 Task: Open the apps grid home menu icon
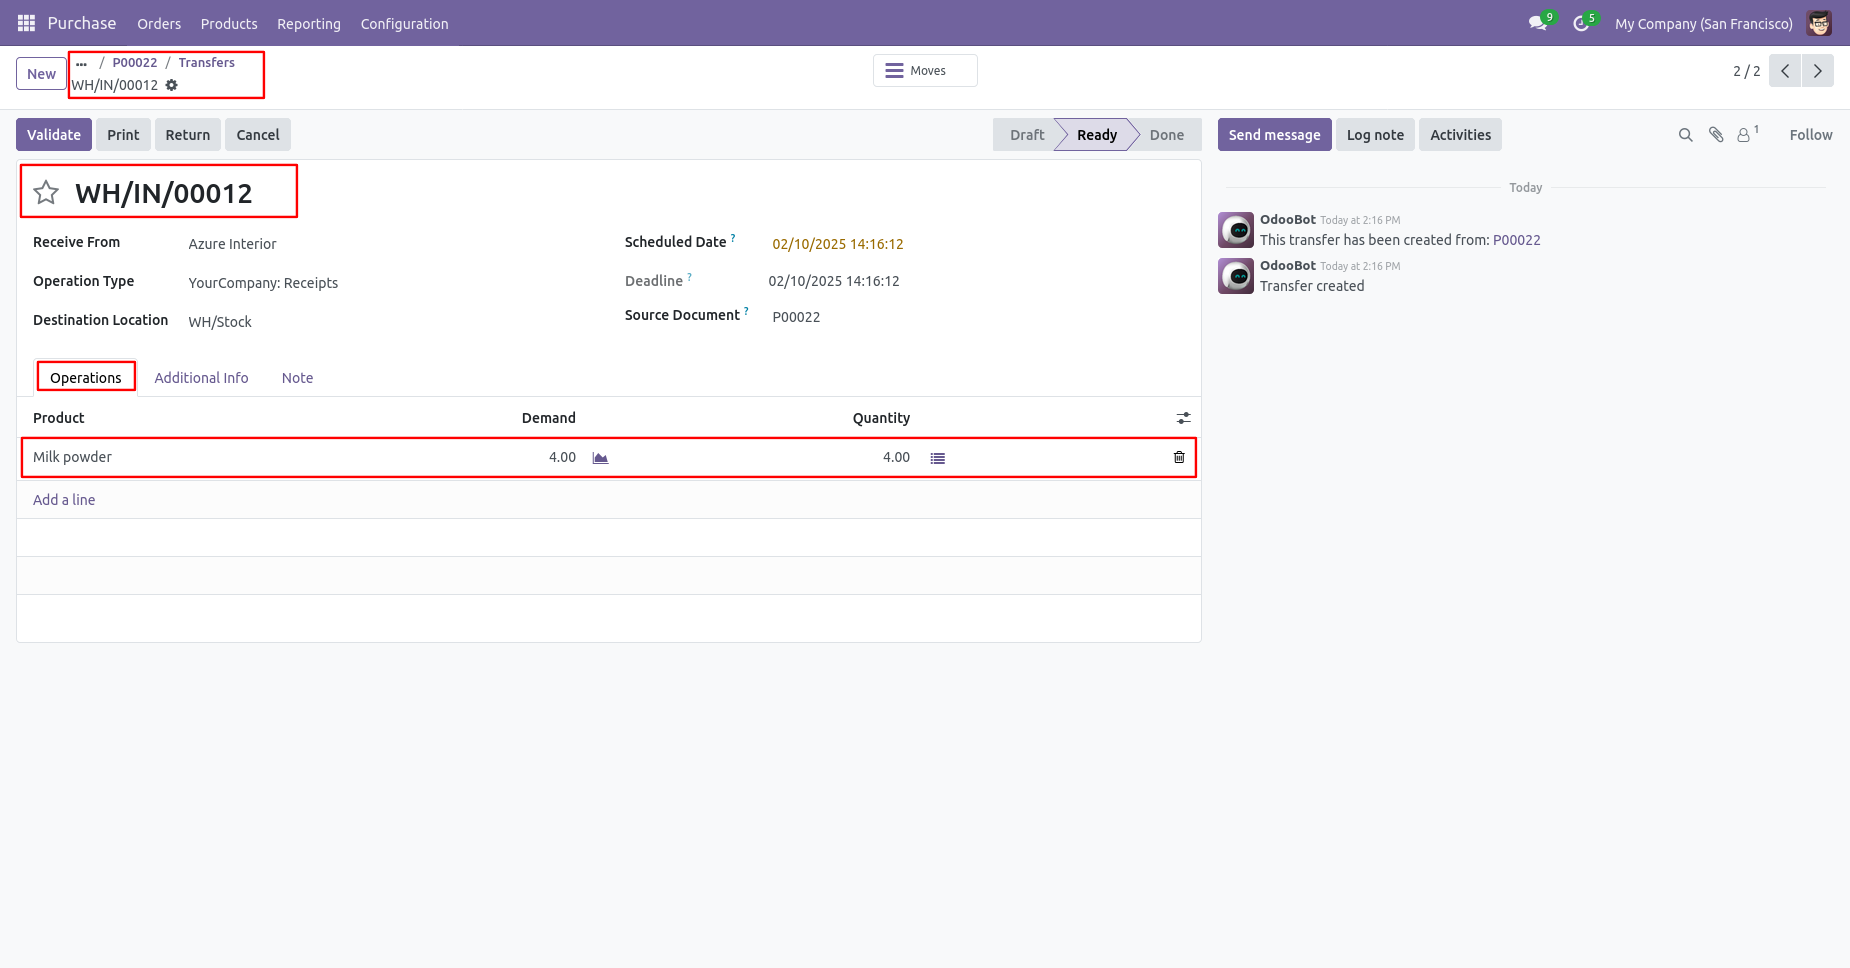(x=26, y=23)
